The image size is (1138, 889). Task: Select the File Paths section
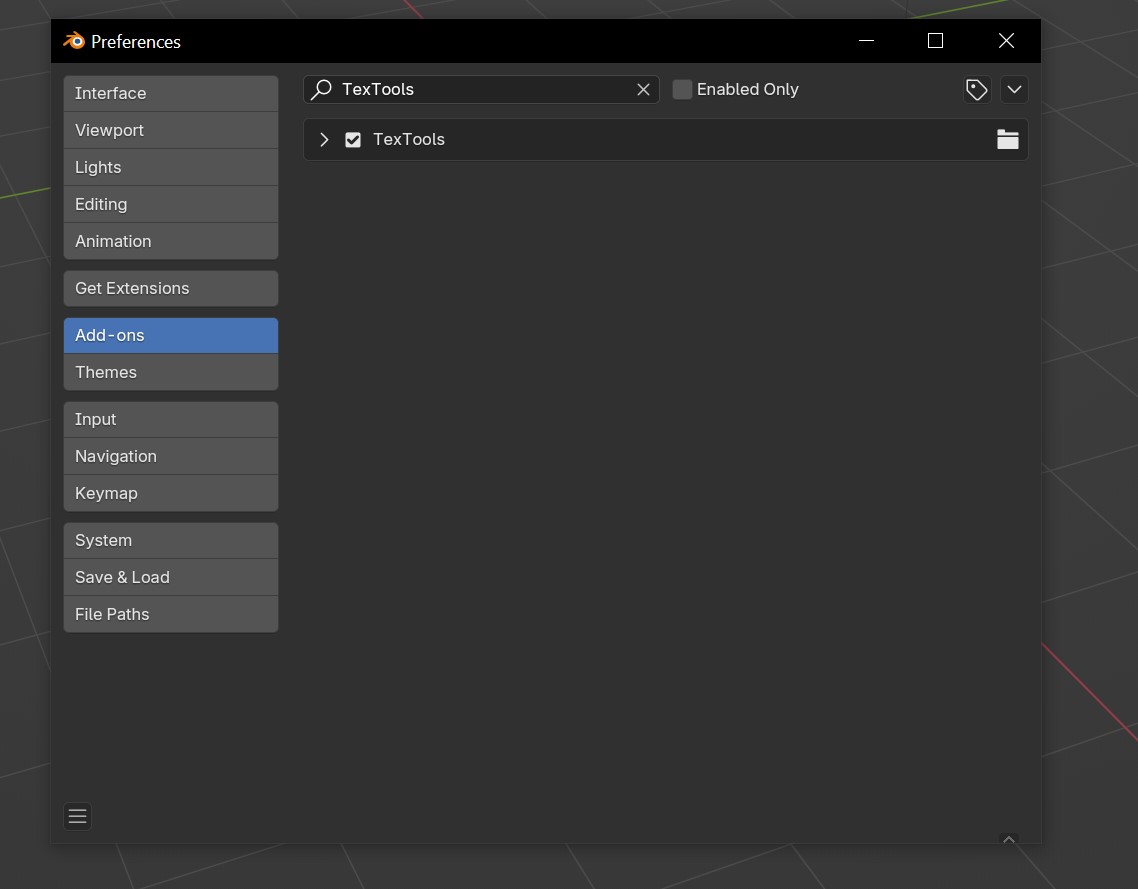coord(171,614)
